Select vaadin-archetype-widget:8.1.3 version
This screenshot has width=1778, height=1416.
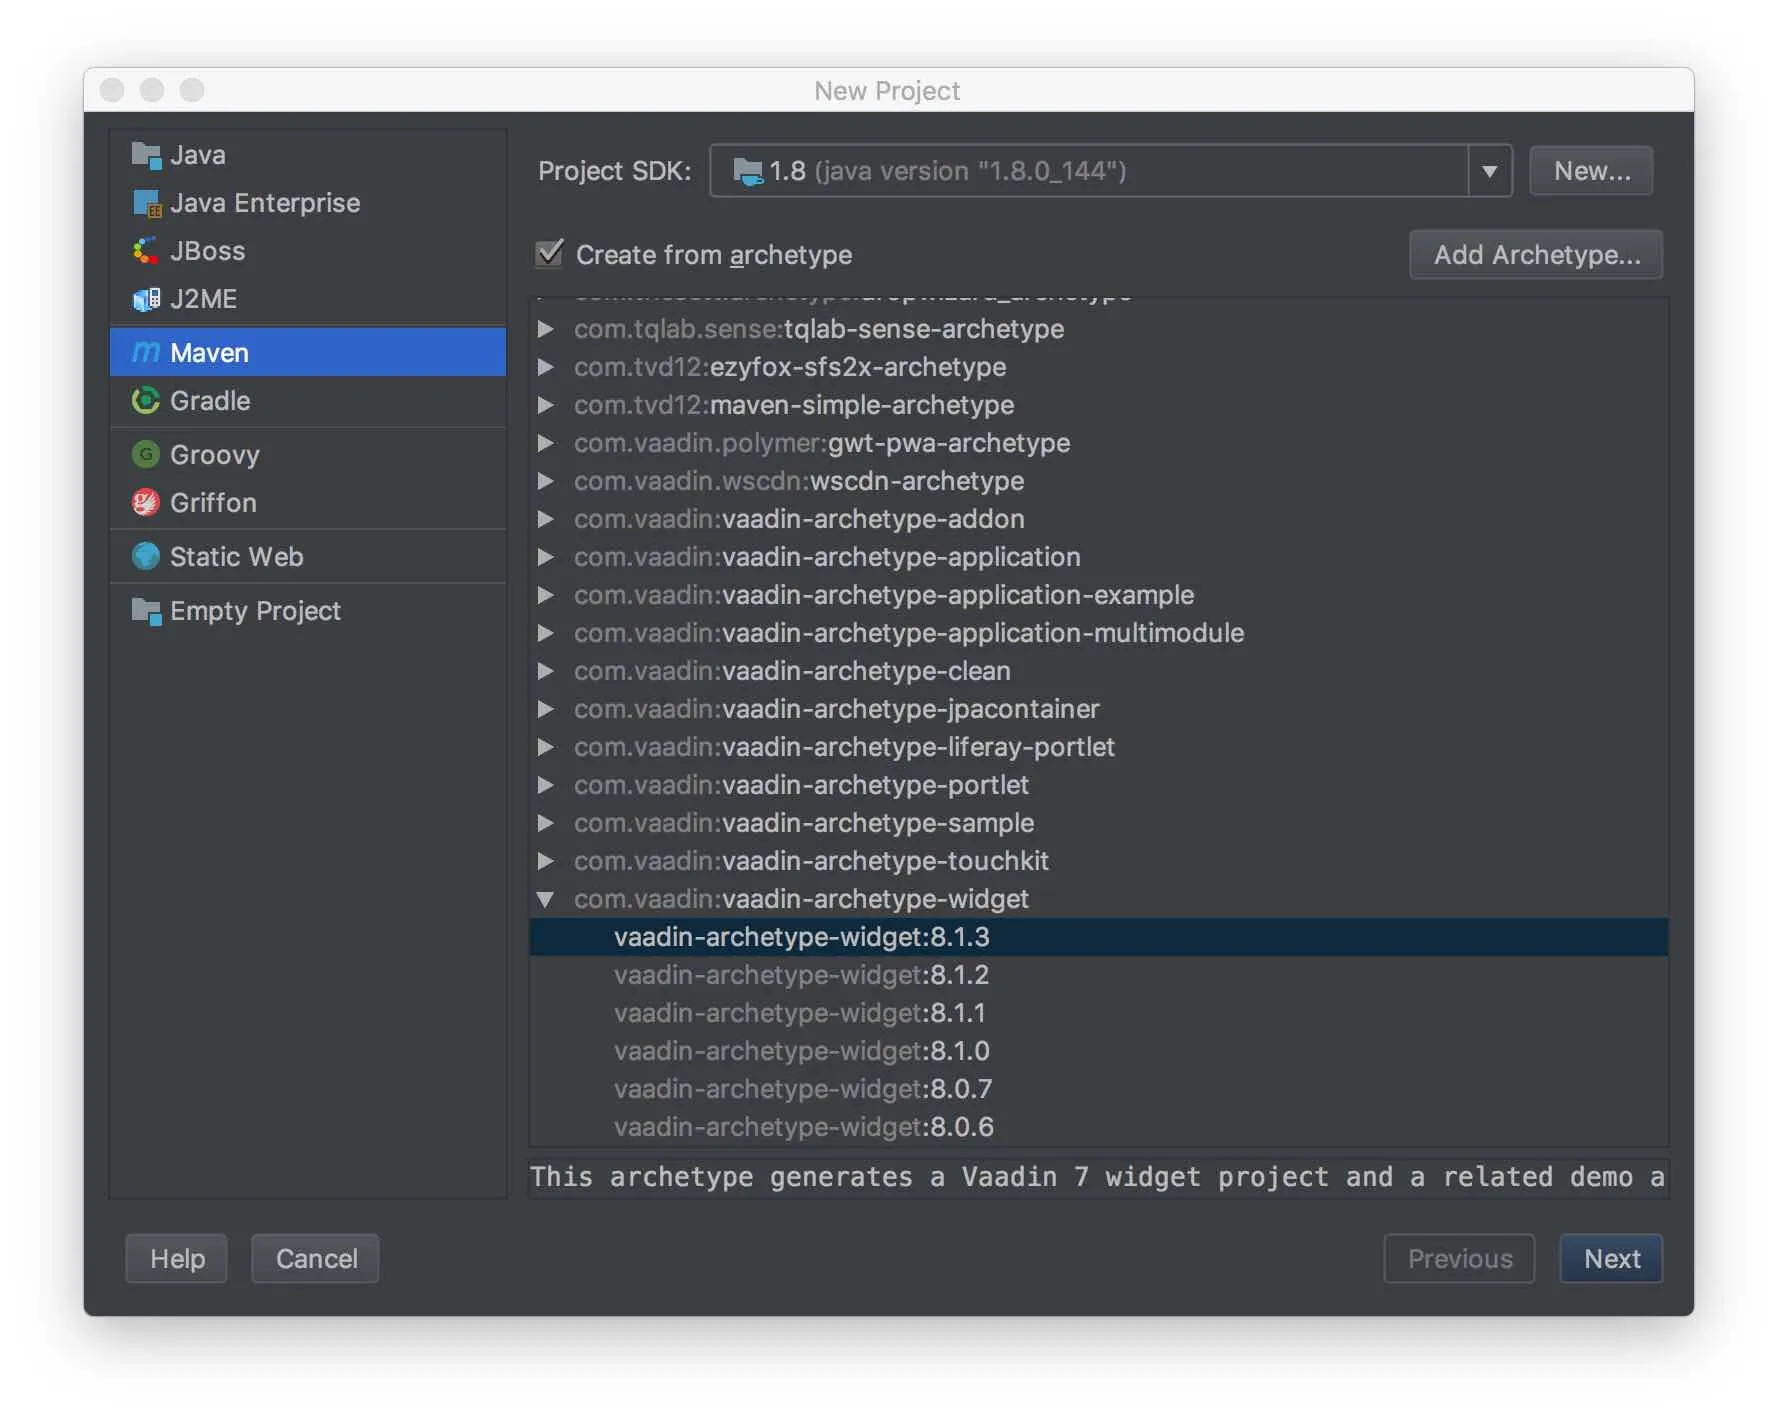pyautogui.click(x=1099, y=937)
